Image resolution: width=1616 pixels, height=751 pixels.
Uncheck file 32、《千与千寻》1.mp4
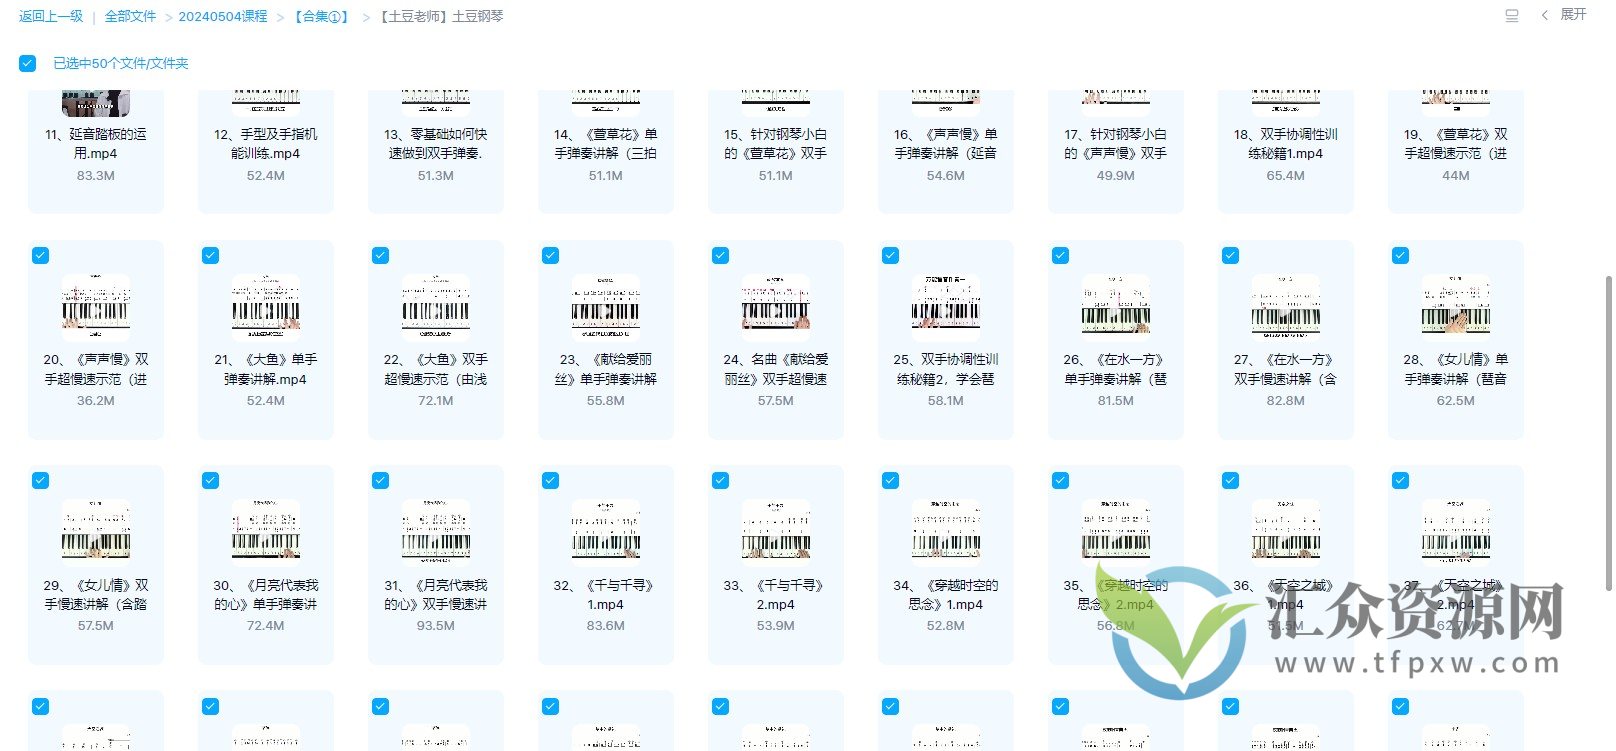point(551,480)
